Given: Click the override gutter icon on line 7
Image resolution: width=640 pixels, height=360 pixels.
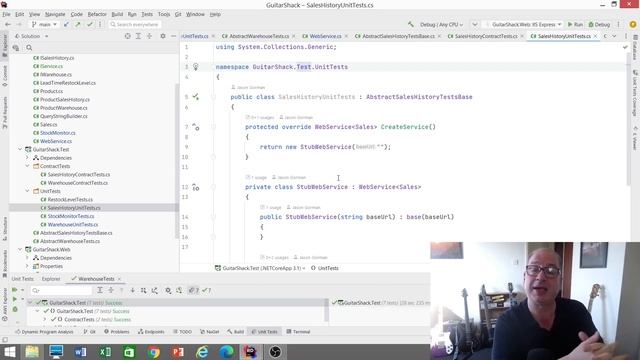Looking at the screenshot, I should [196, 127].
